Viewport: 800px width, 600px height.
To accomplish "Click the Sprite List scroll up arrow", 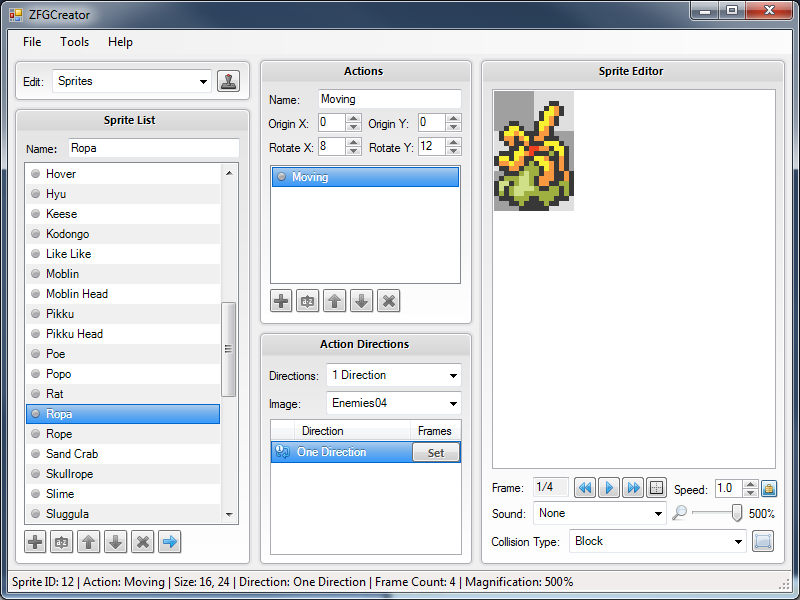I will pyautogui.click(x=229, y=173).
